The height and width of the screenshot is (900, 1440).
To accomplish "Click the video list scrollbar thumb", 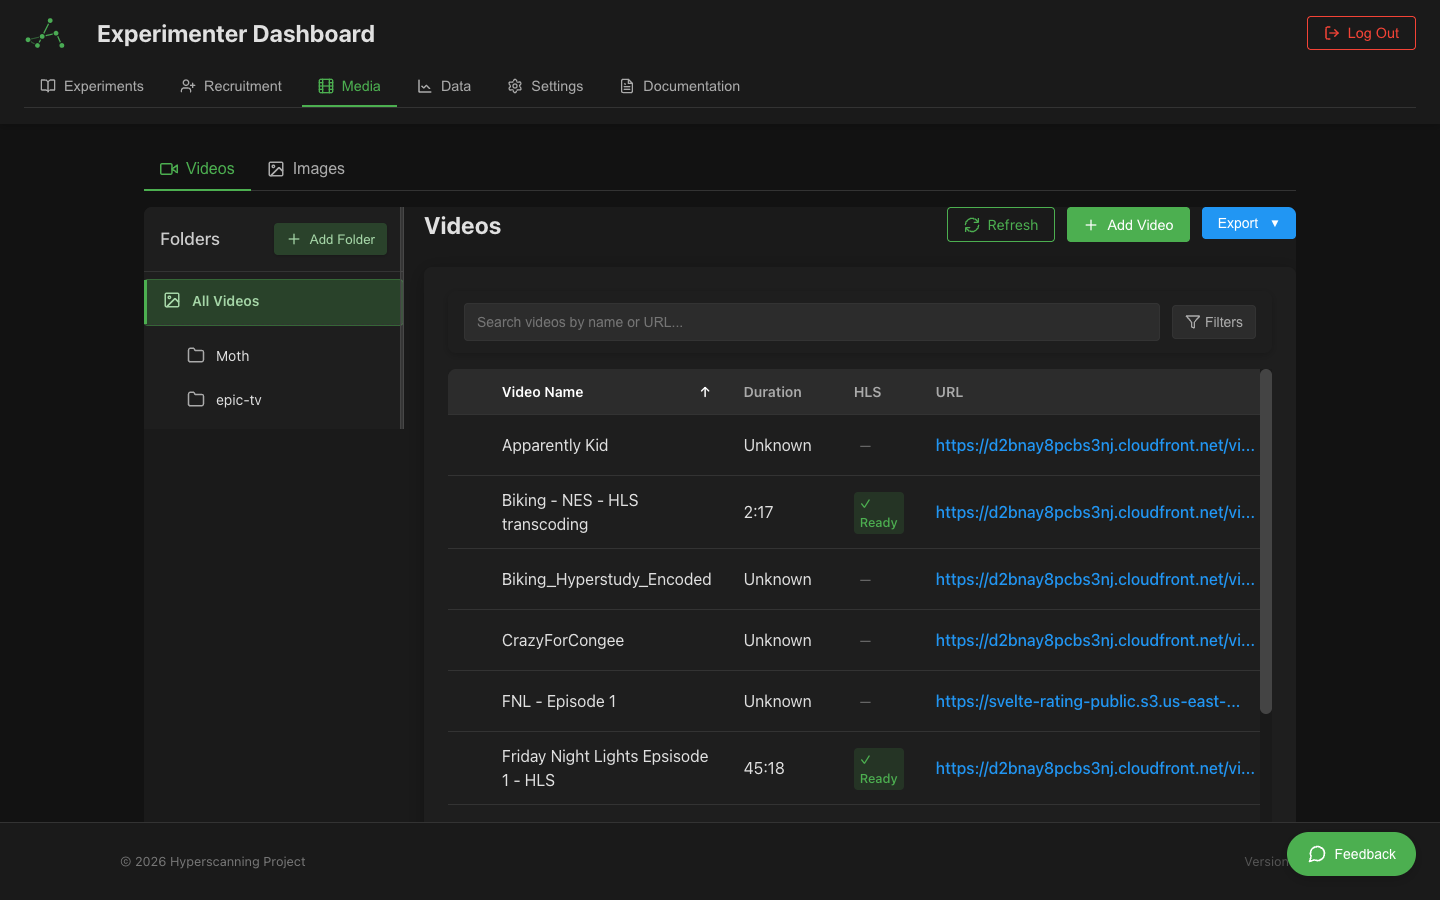I will [x=1265, y=540].
